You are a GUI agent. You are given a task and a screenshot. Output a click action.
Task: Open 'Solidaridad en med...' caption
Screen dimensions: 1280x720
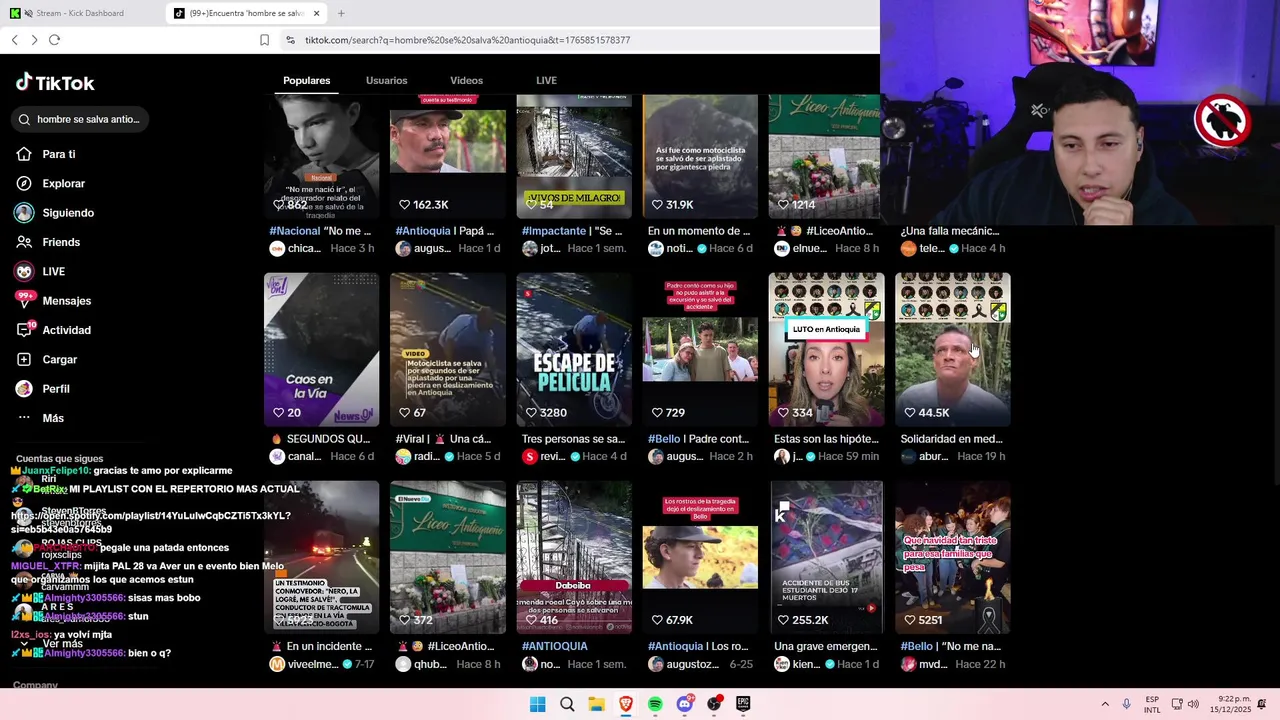point(951,439)
